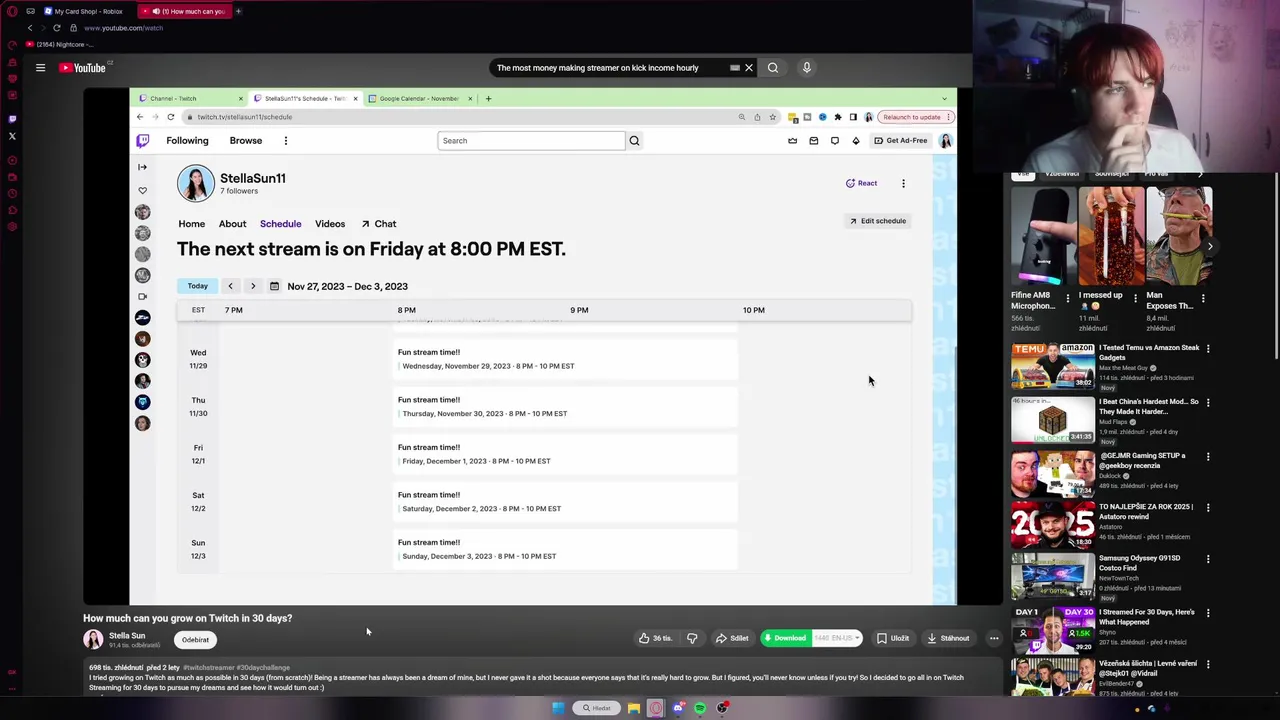Screen dimensions: 1280x720
Task: Open the Twitch top nav more menu
Action: (x=286, y=141)
